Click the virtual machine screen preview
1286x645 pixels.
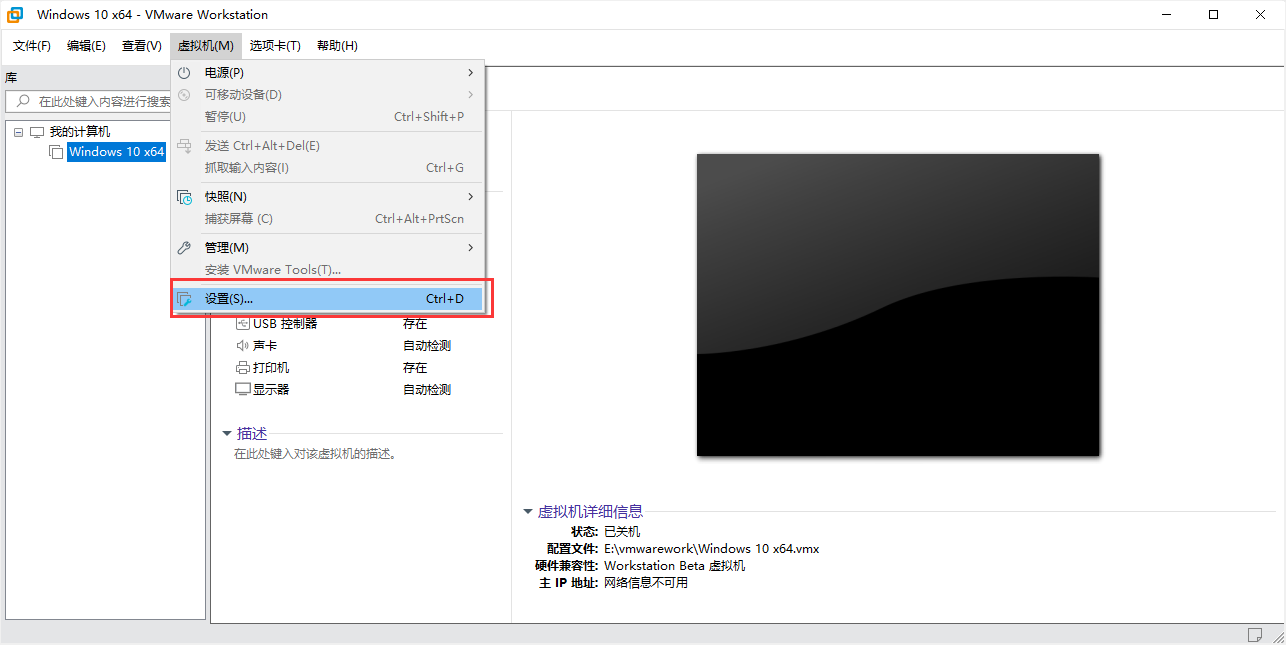pos(898,305)
